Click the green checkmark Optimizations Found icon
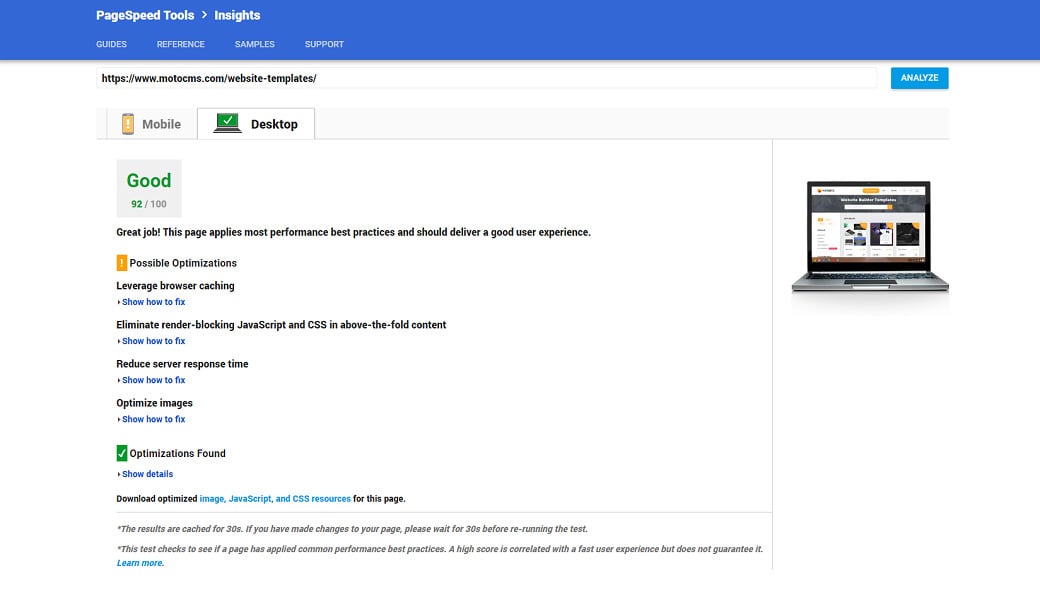The image size is (1040, 602). click(122, 453)
